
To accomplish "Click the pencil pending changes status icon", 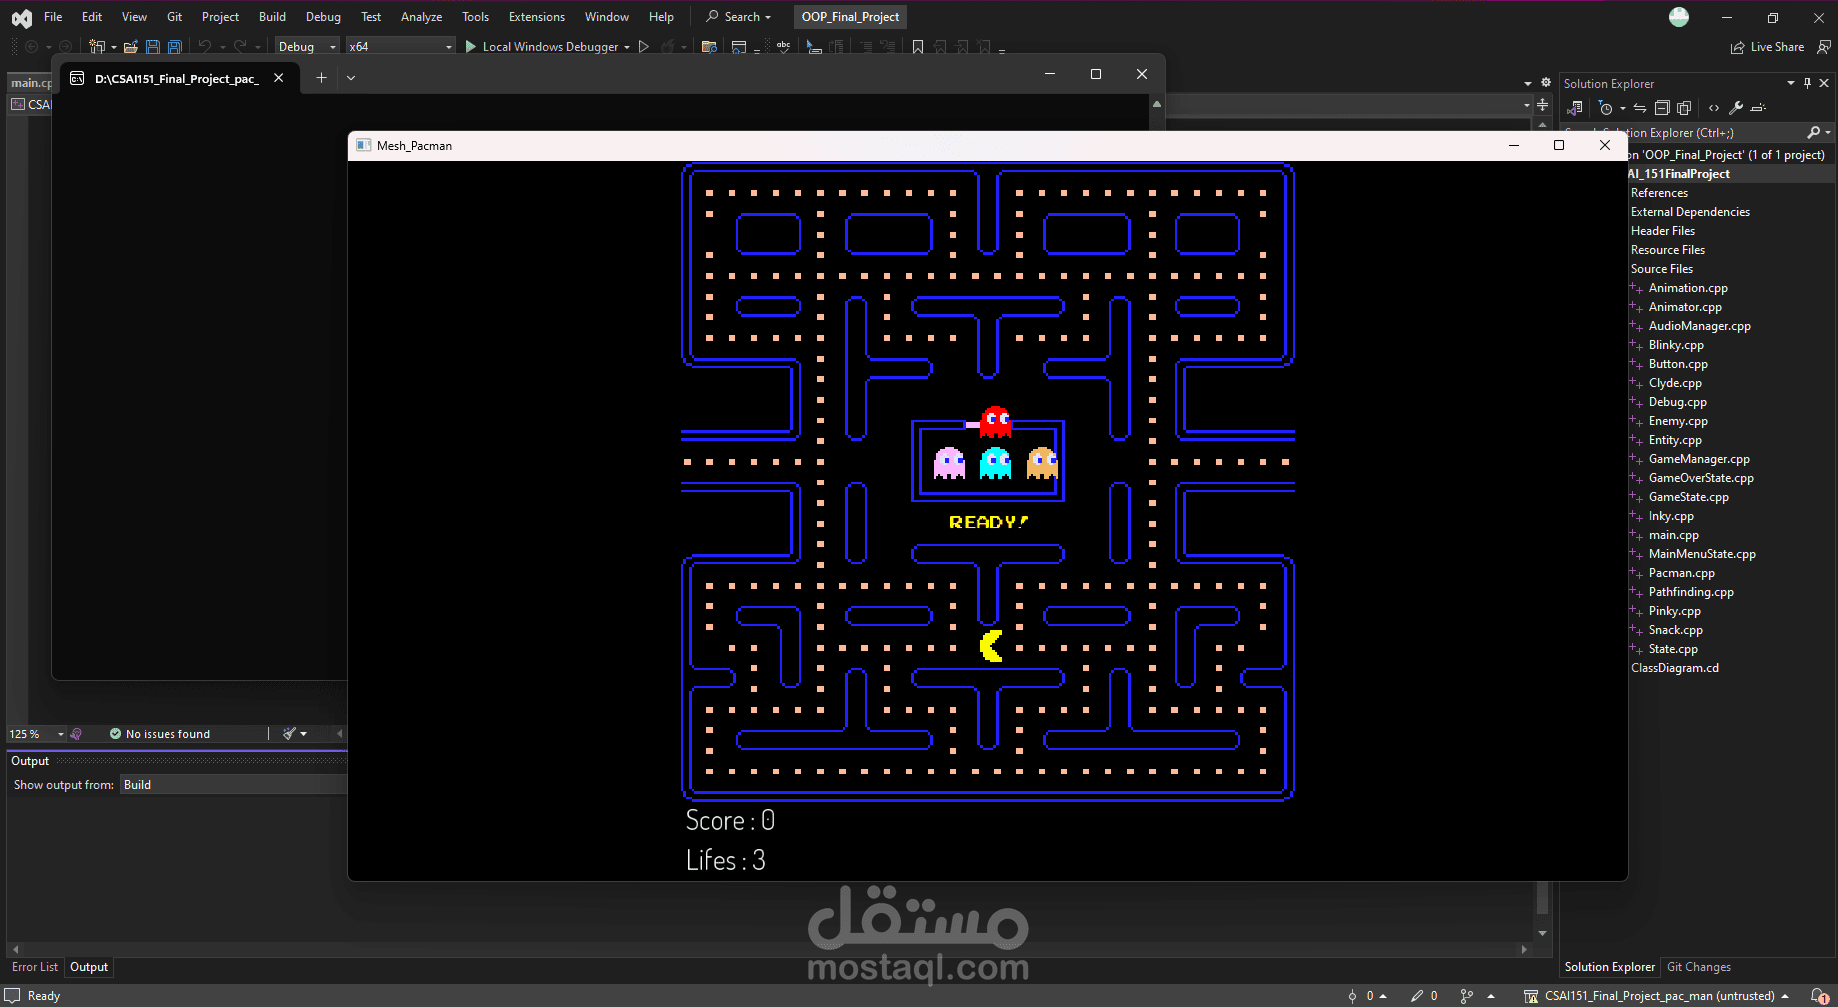I will point(1417,996).
